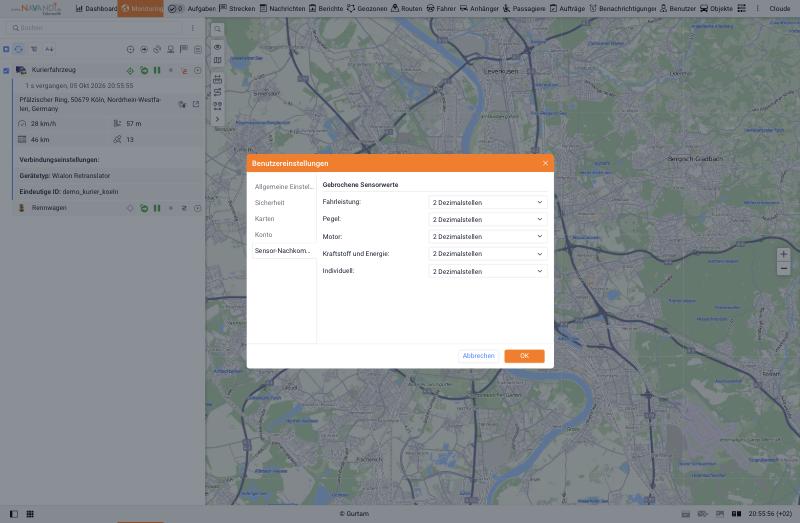Go to Strecken in top navigation

[237, 9]
